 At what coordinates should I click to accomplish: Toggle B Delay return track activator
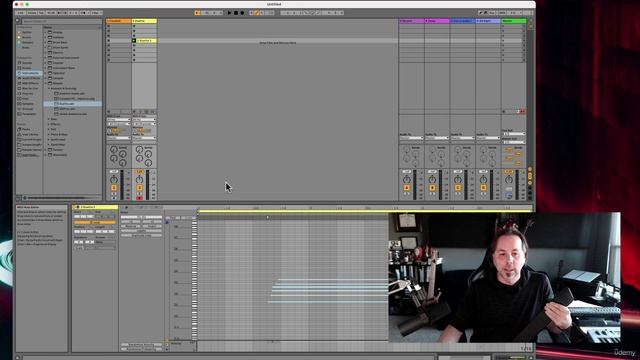(432, 188)
